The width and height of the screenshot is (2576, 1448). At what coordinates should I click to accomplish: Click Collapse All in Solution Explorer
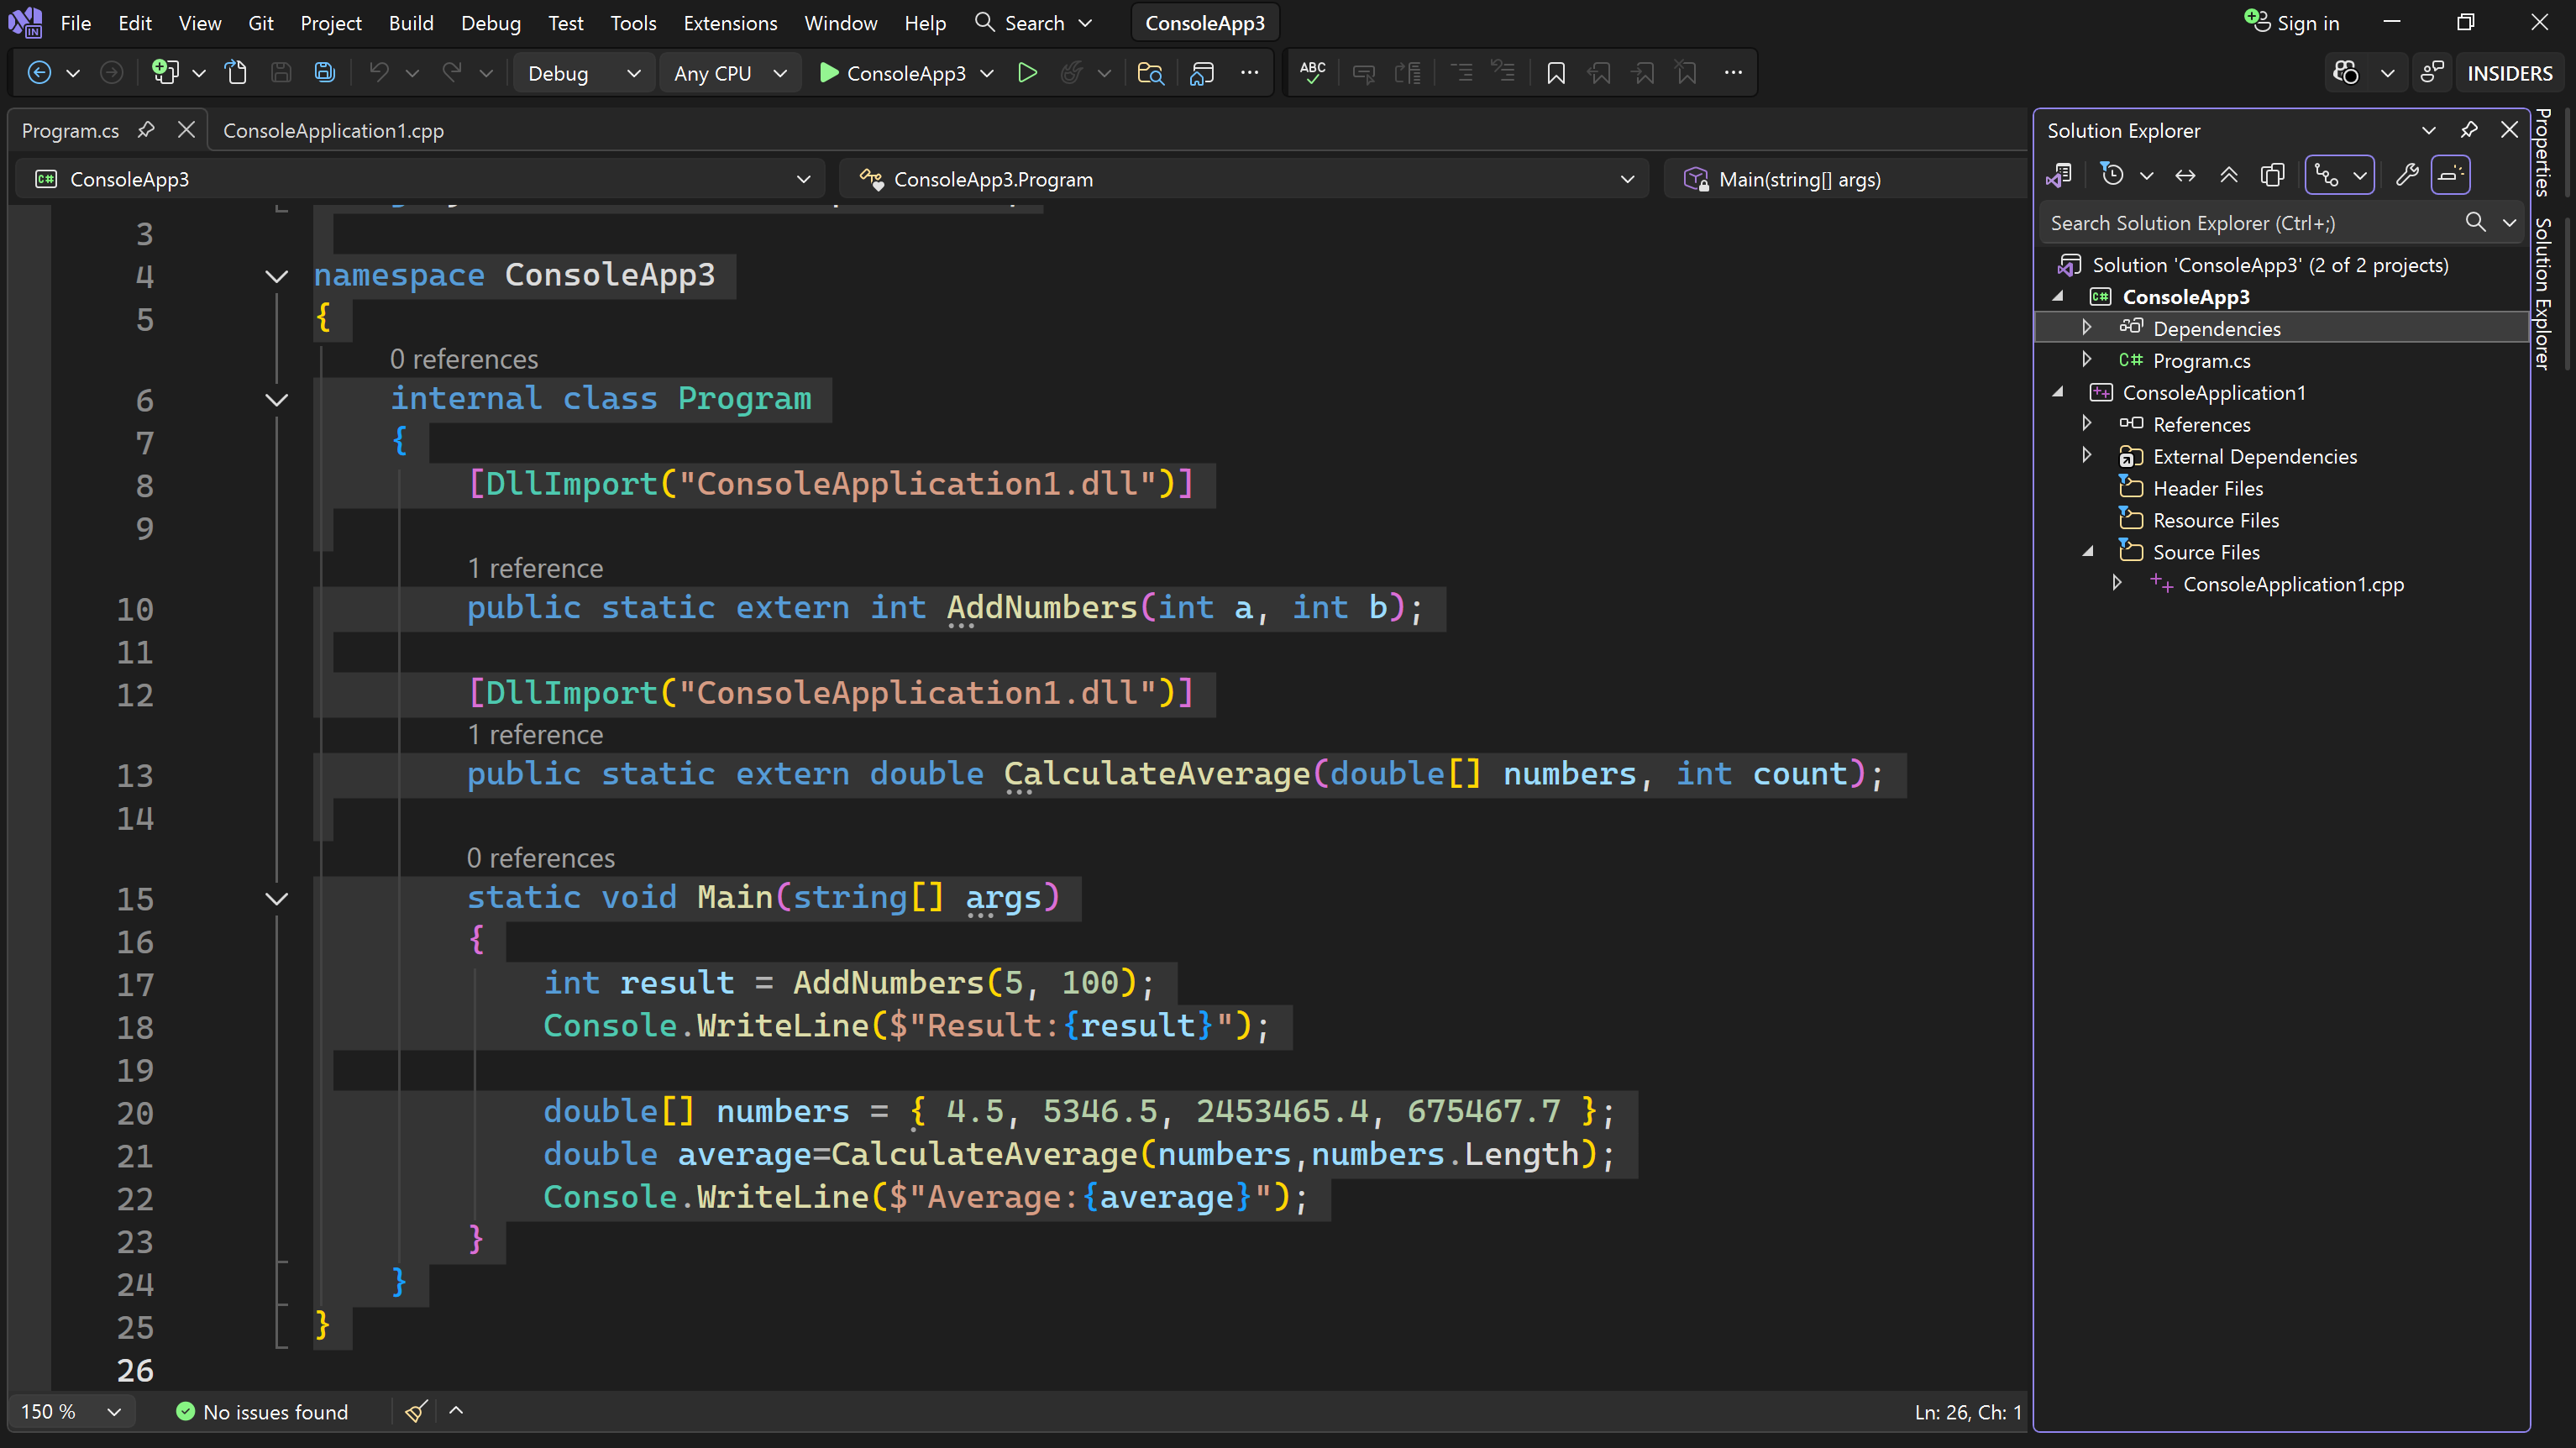[2229, 176]
